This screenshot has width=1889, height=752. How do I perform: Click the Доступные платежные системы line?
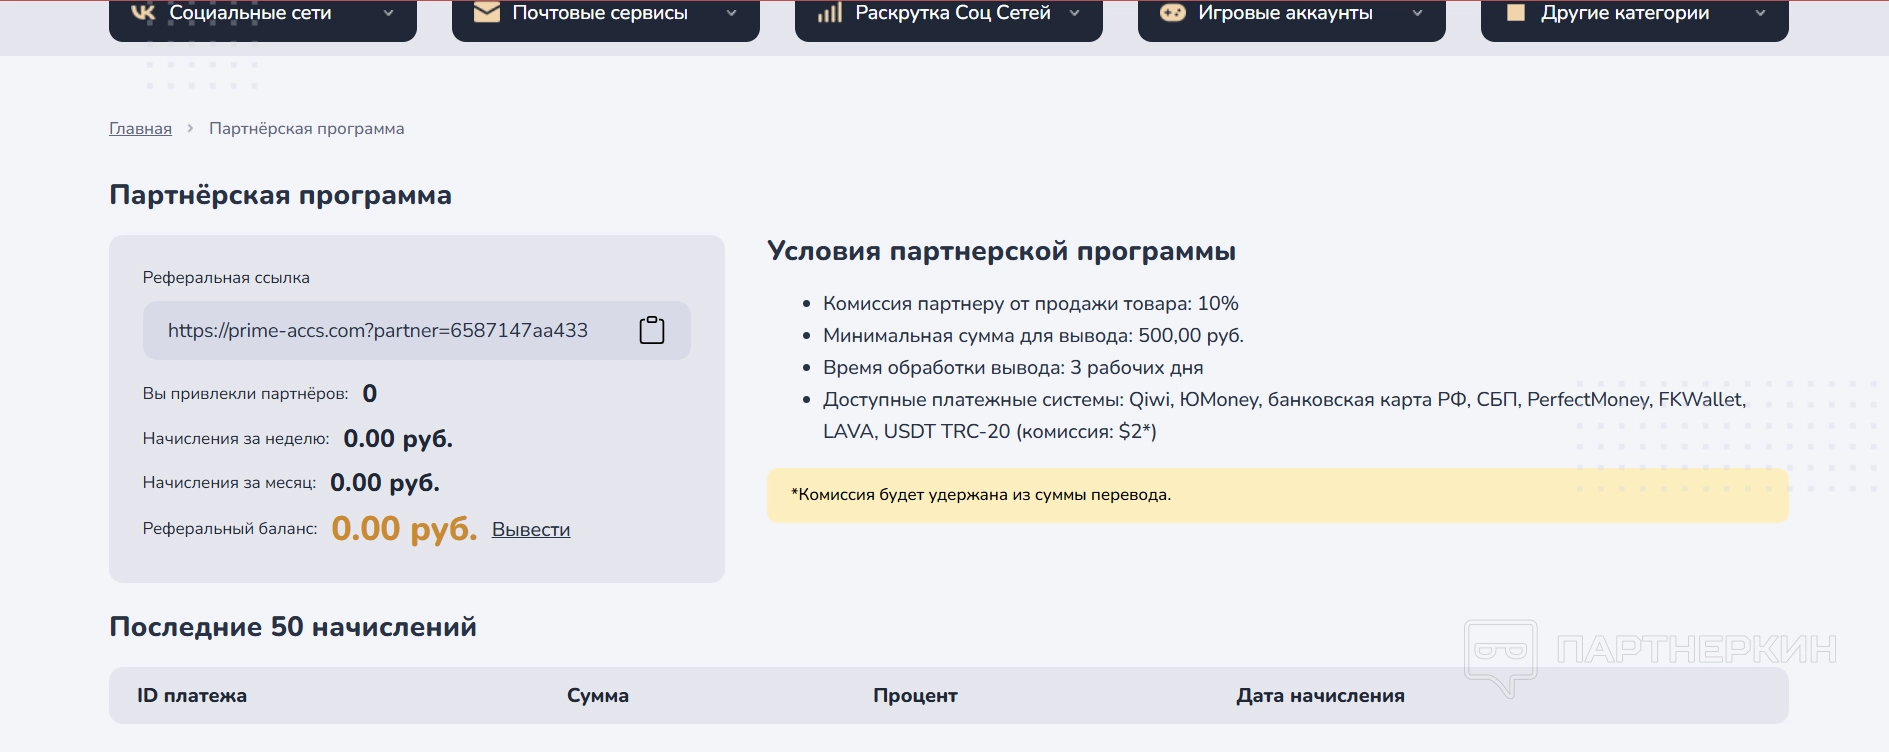(1284, 415)
